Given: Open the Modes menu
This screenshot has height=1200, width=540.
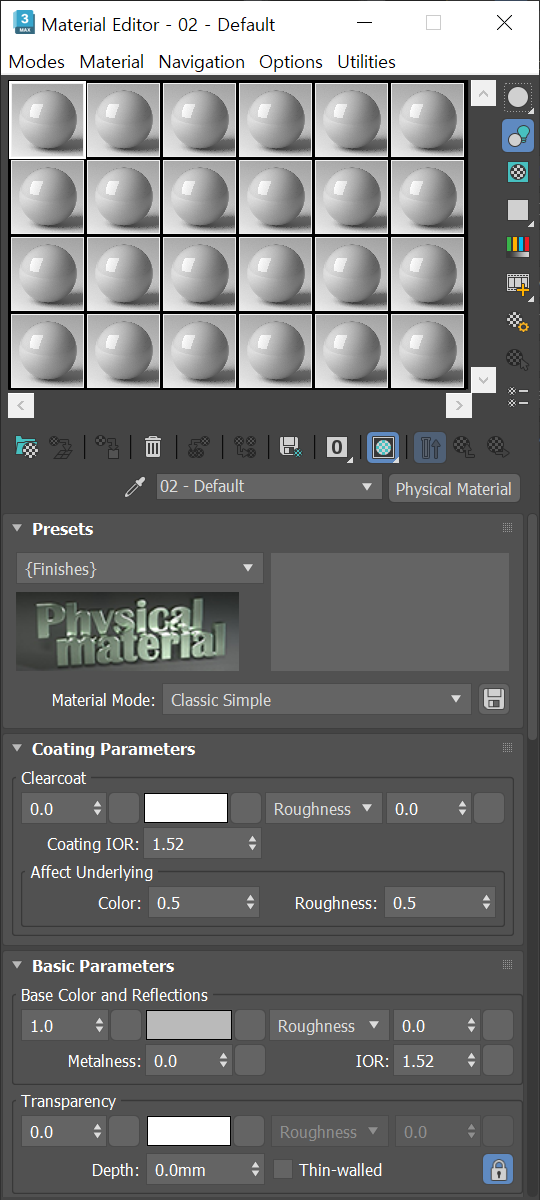Looking at the screenshot, I should click(x=37, y=62).
